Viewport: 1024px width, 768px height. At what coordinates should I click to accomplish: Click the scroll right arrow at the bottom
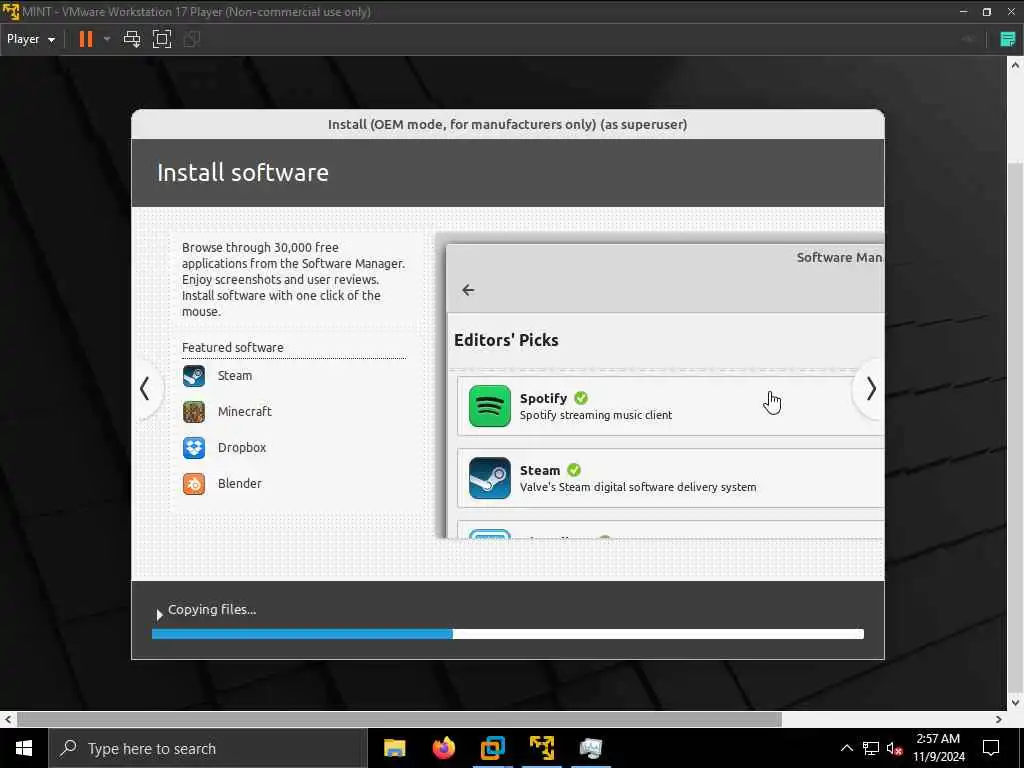[999, 719]
